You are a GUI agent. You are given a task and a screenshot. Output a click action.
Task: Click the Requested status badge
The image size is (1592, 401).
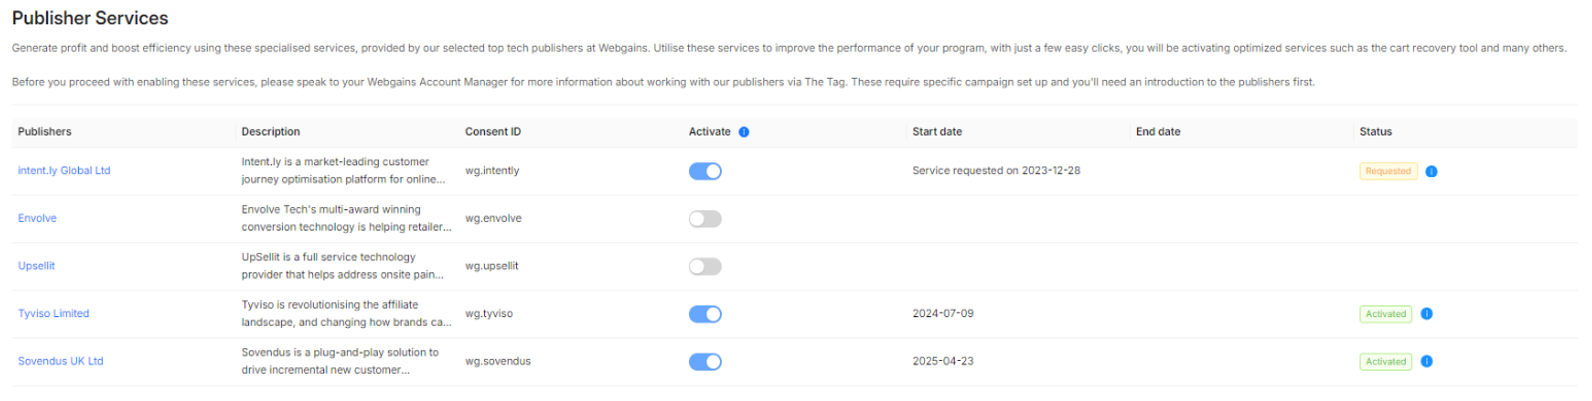pos(1388,171)
